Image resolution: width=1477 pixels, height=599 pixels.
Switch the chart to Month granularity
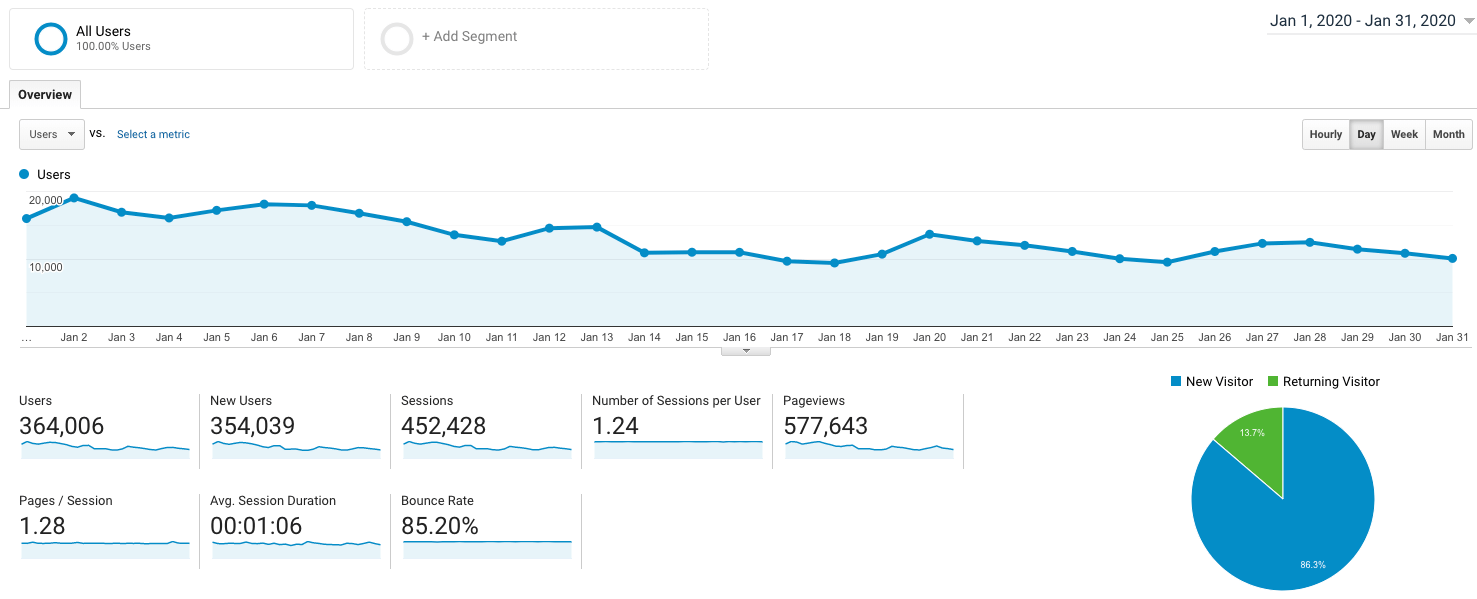pos(1448,133)
